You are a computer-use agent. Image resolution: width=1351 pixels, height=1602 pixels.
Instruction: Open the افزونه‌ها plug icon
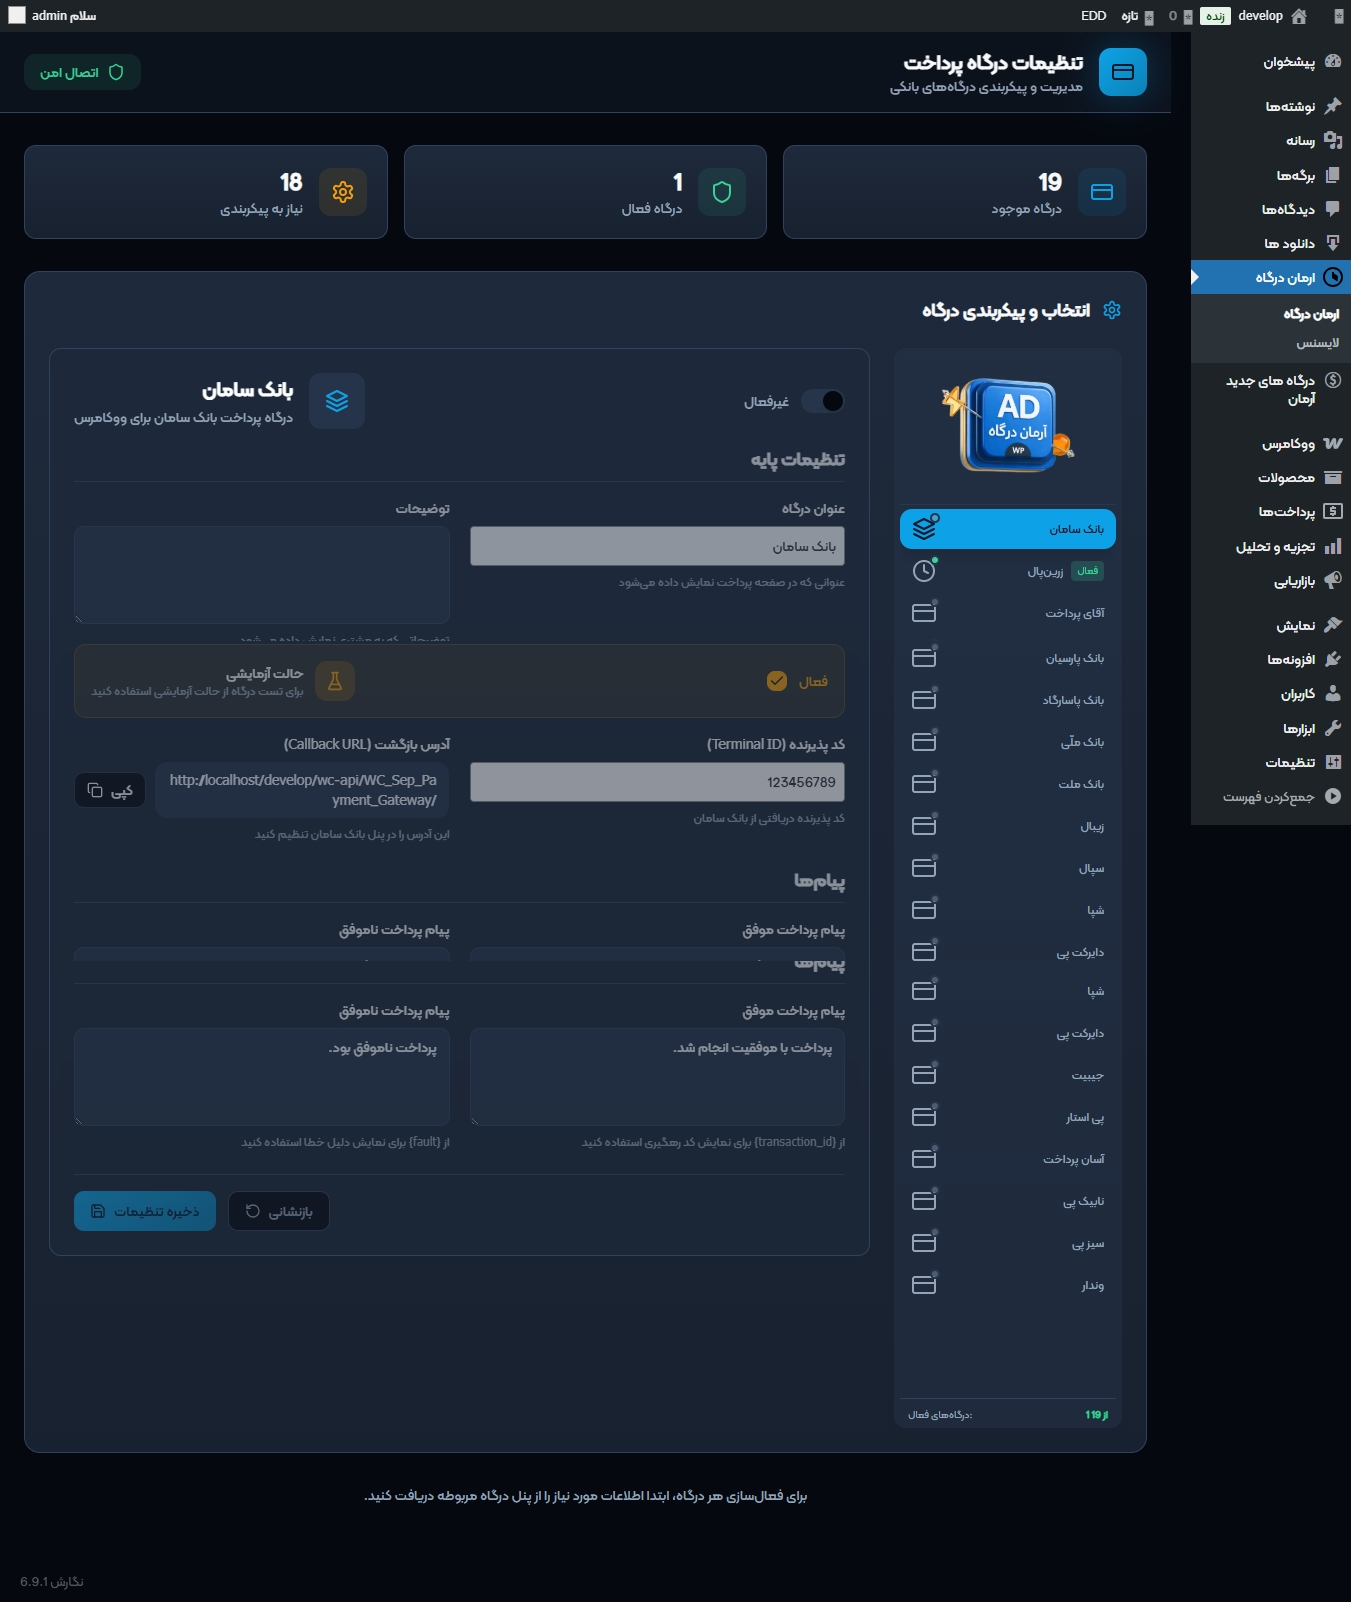(x=1332, y=659)
